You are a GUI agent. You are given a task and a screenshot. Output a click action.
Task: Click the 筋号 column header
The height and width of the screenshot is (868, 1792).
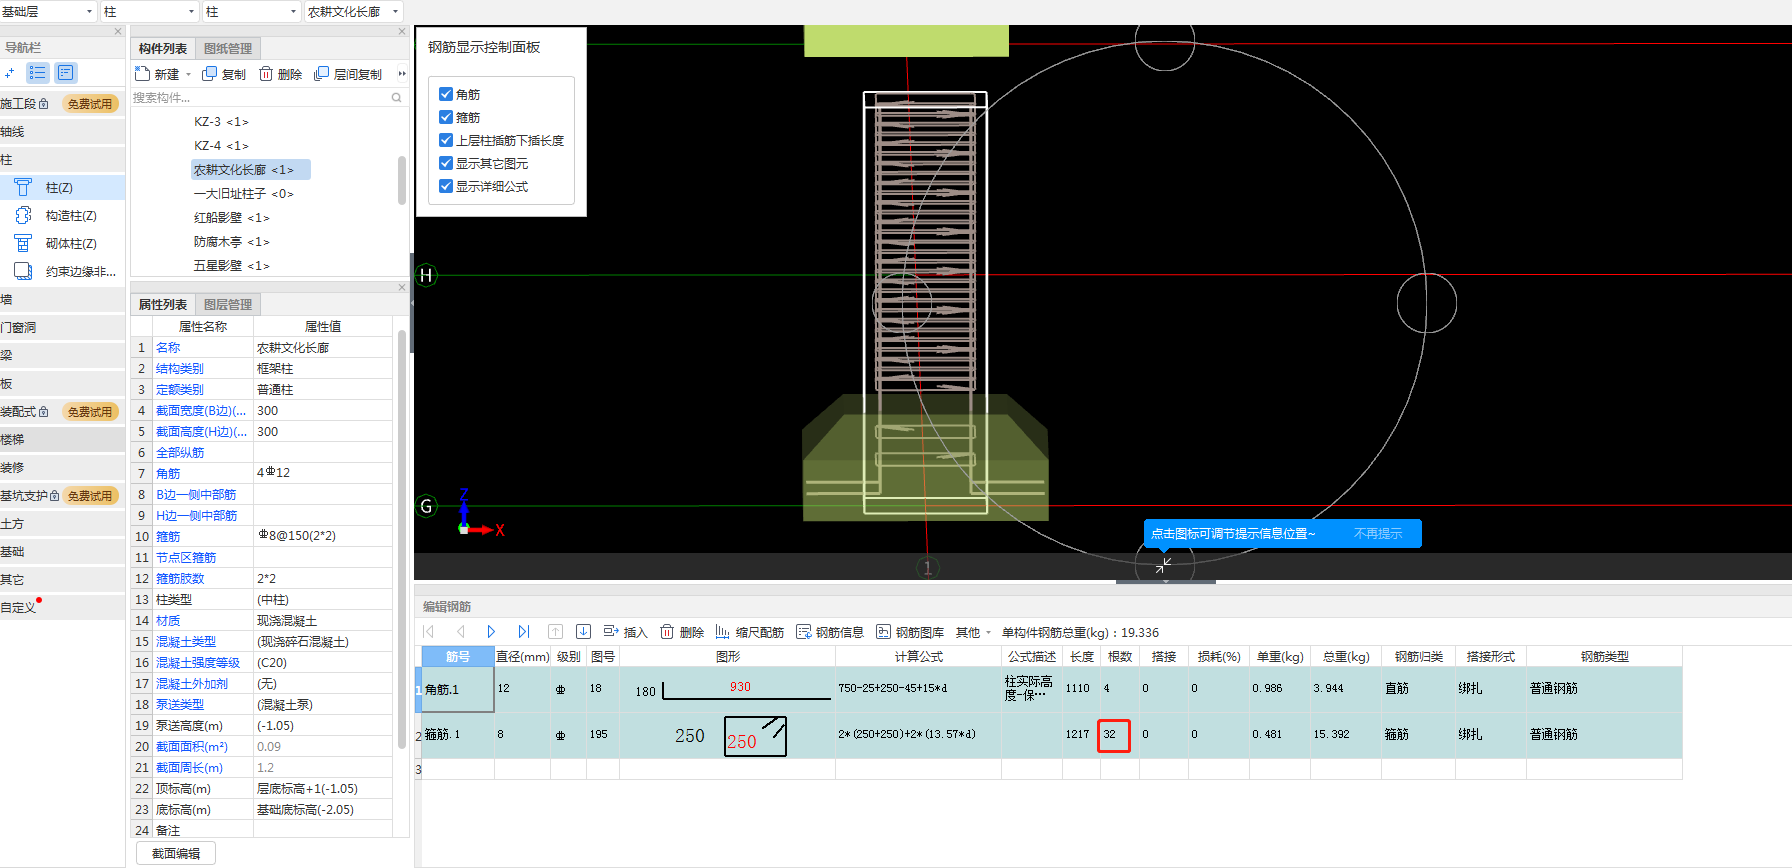[458, 657]
